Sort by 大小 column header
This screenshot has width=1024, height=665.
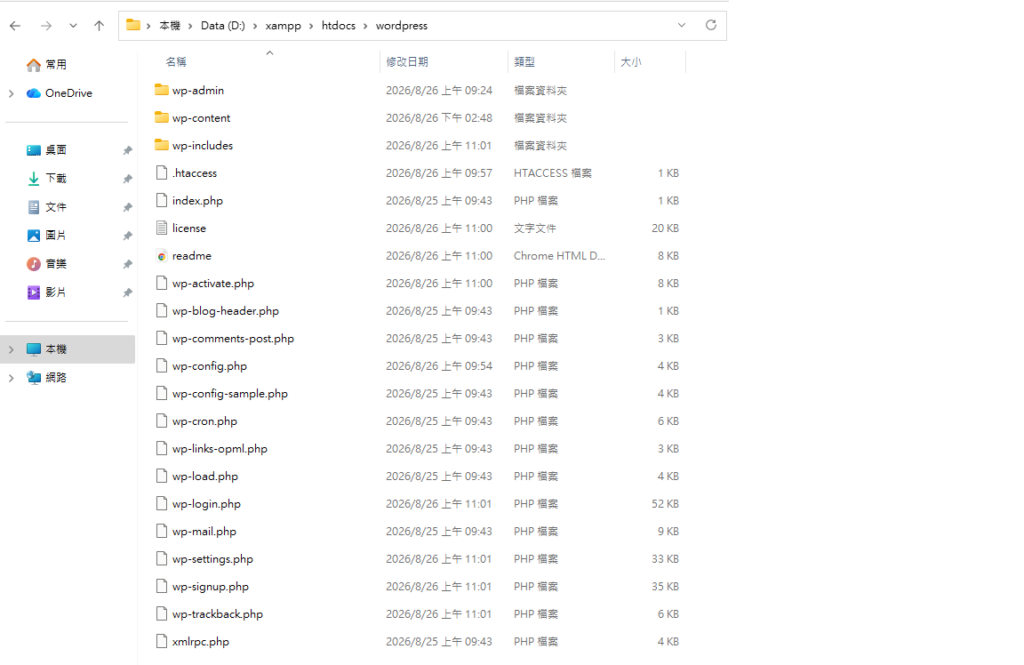[631, 62]
